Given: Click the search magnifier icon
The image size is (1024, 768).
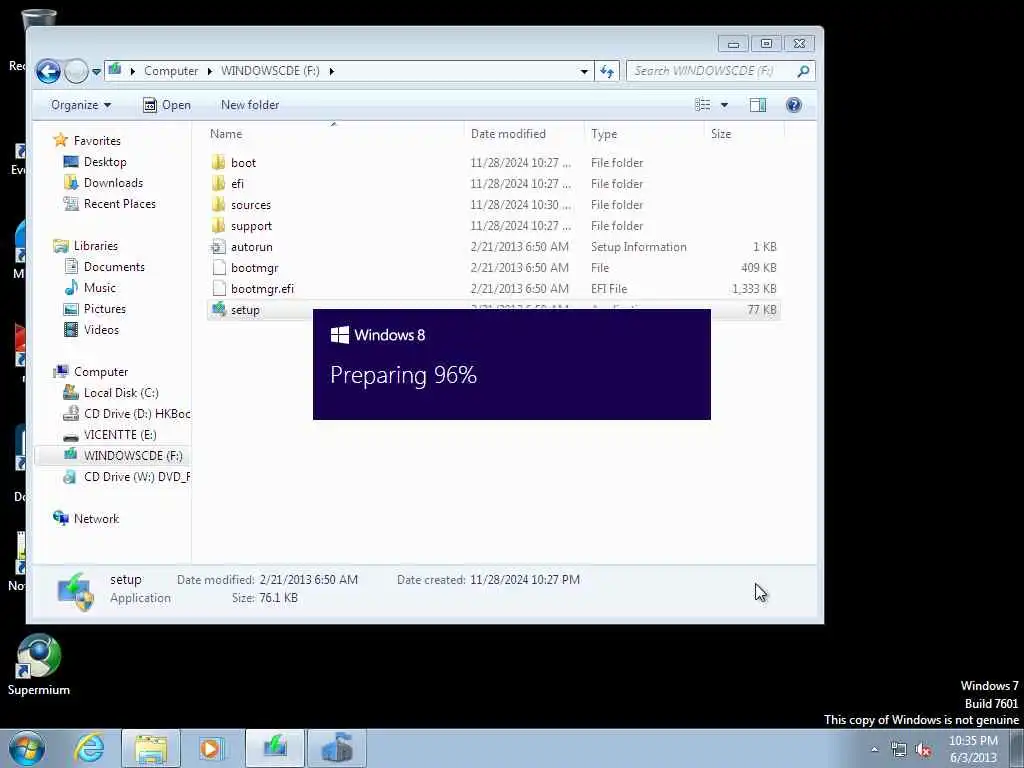Looking at the screenshot, I should pyautogui.click(x=804, y=71).
